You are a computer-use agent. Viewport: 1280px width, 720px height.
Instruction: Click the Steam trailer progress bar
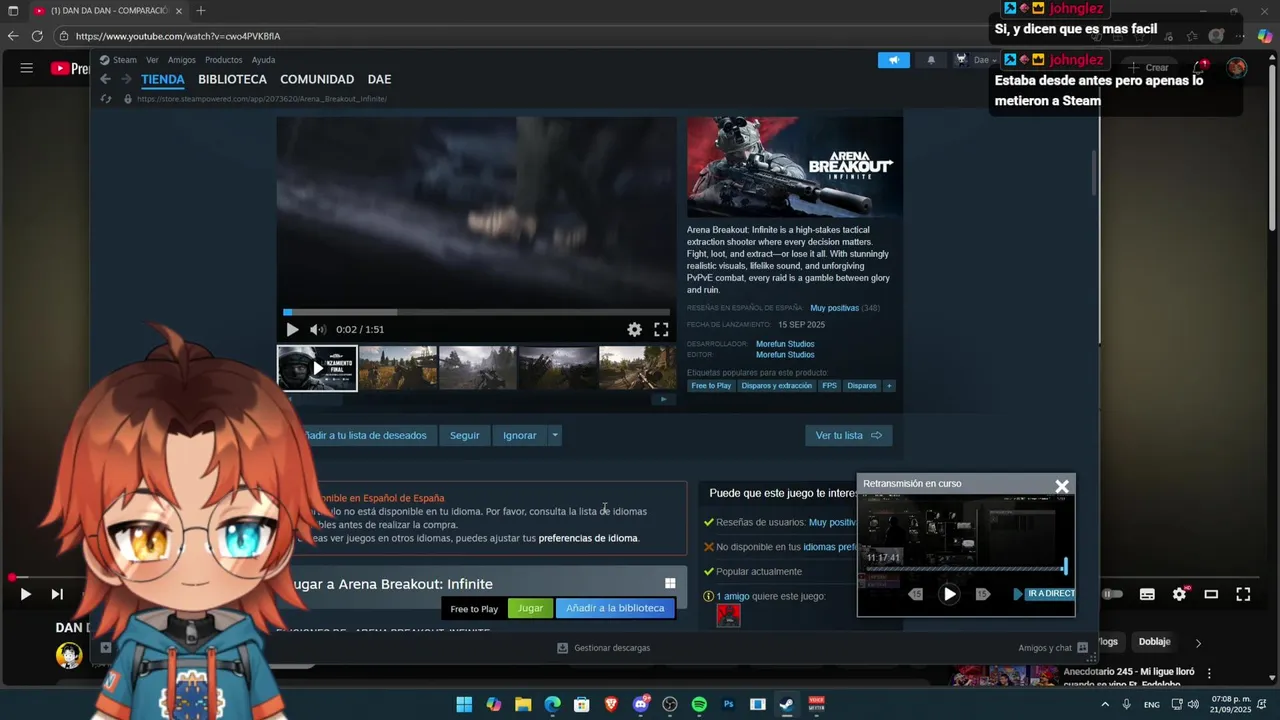(476, 312)
